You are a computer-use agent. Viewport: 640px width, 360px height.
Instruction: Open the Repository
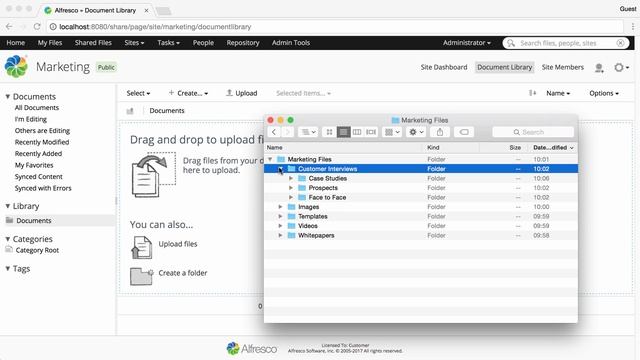tap(243, 42)
